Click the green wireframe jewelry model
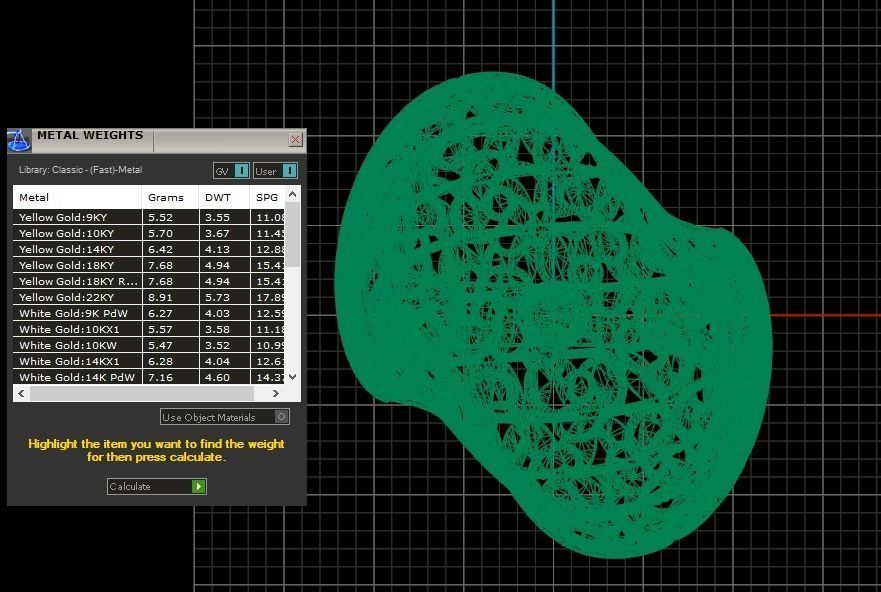 point(553,315)
